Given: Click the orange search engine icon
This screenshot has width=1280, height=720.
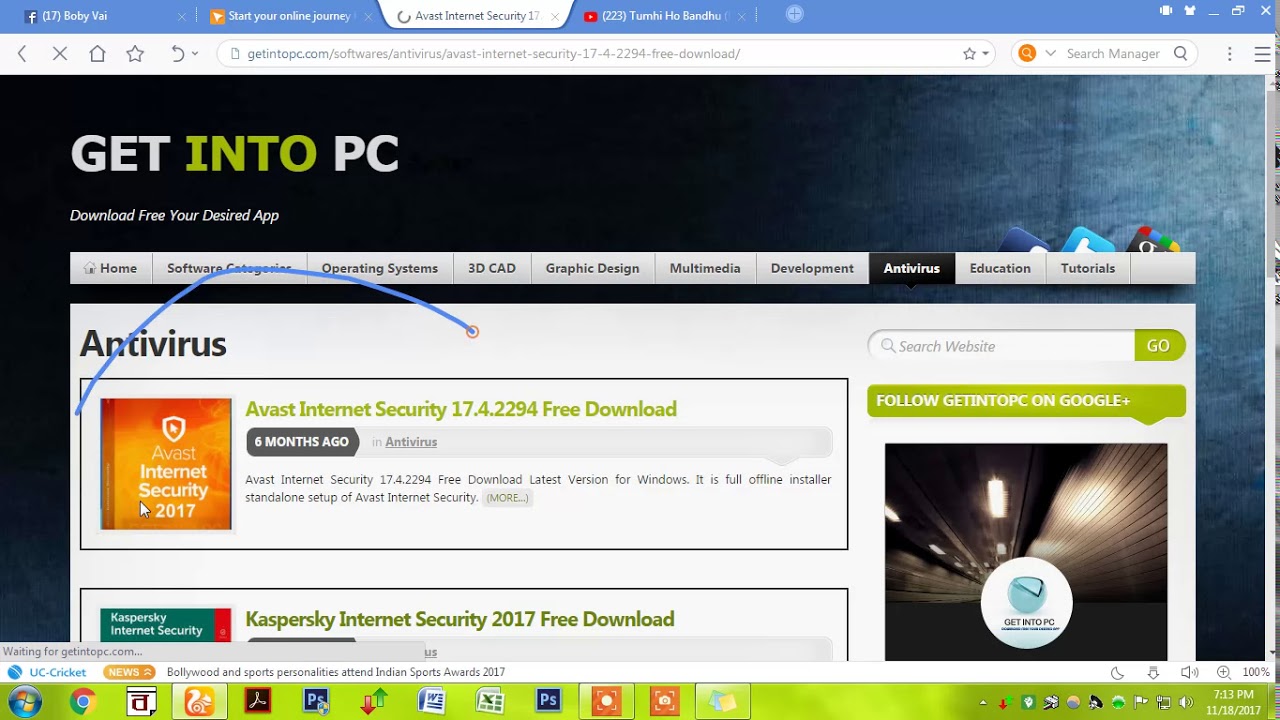Looking at the screenshot, I should pyautogui.click(x=1027, y=54).
